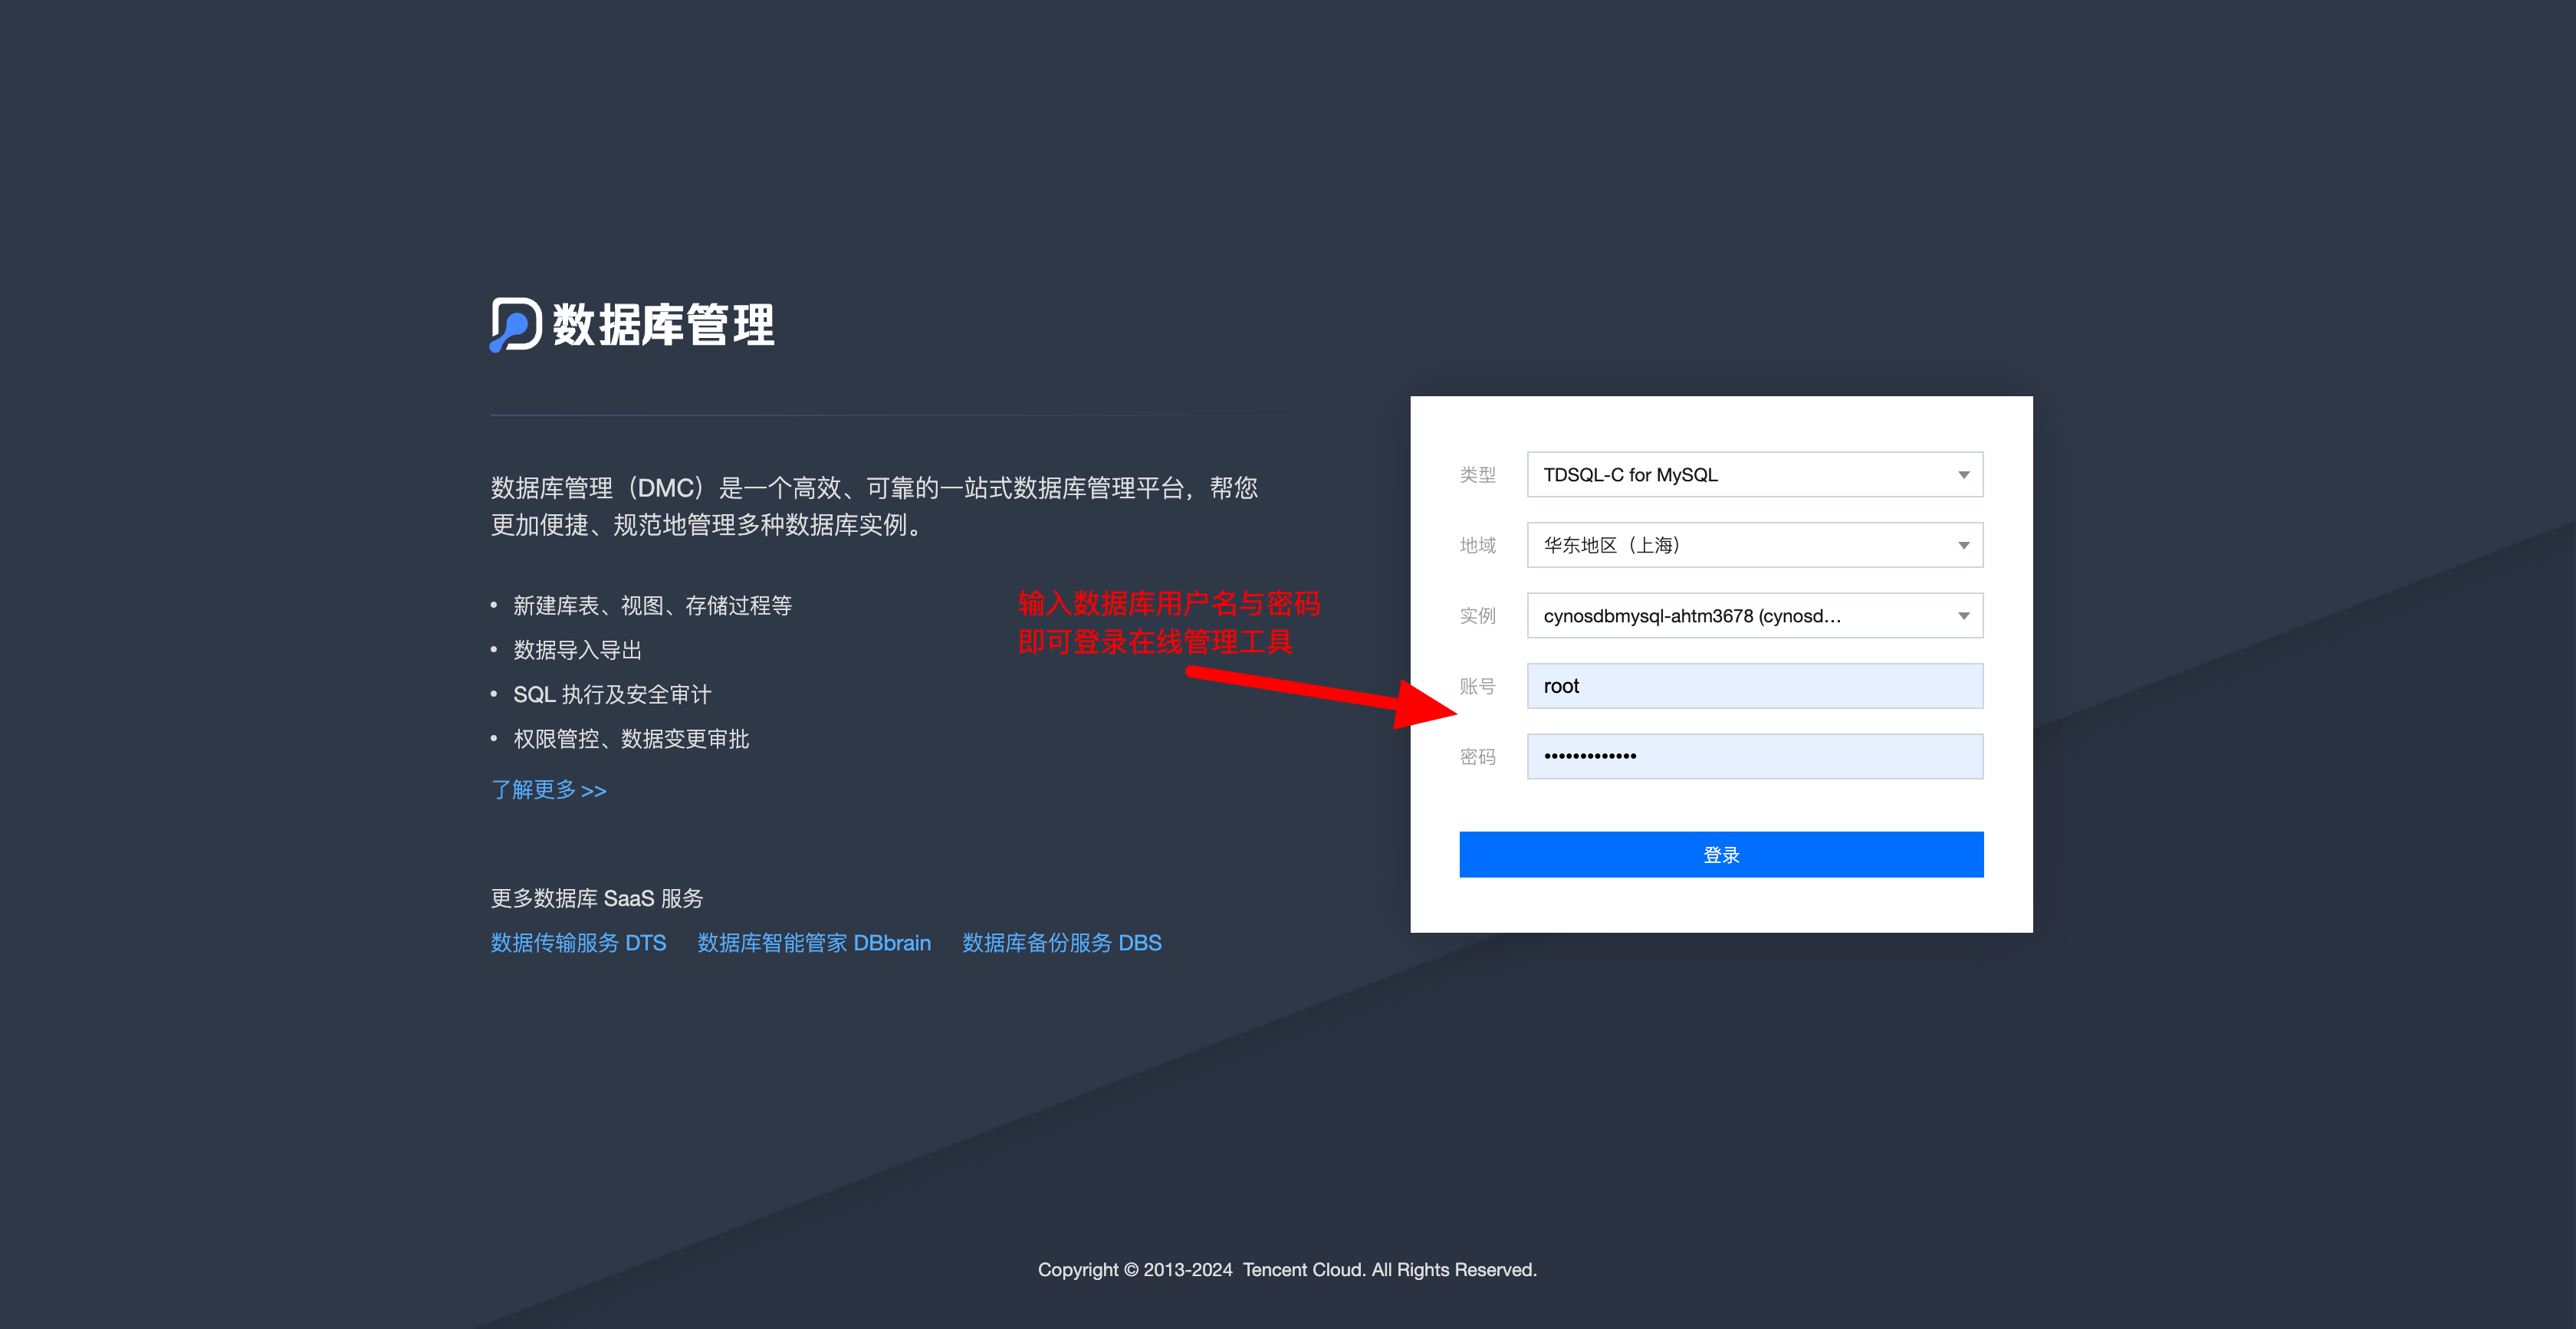This screenshot has width=2576, height=1329.
Task: Click the Tencent Cloud copyright text
Action: pyautogui.click(x=1287, y=1270)
